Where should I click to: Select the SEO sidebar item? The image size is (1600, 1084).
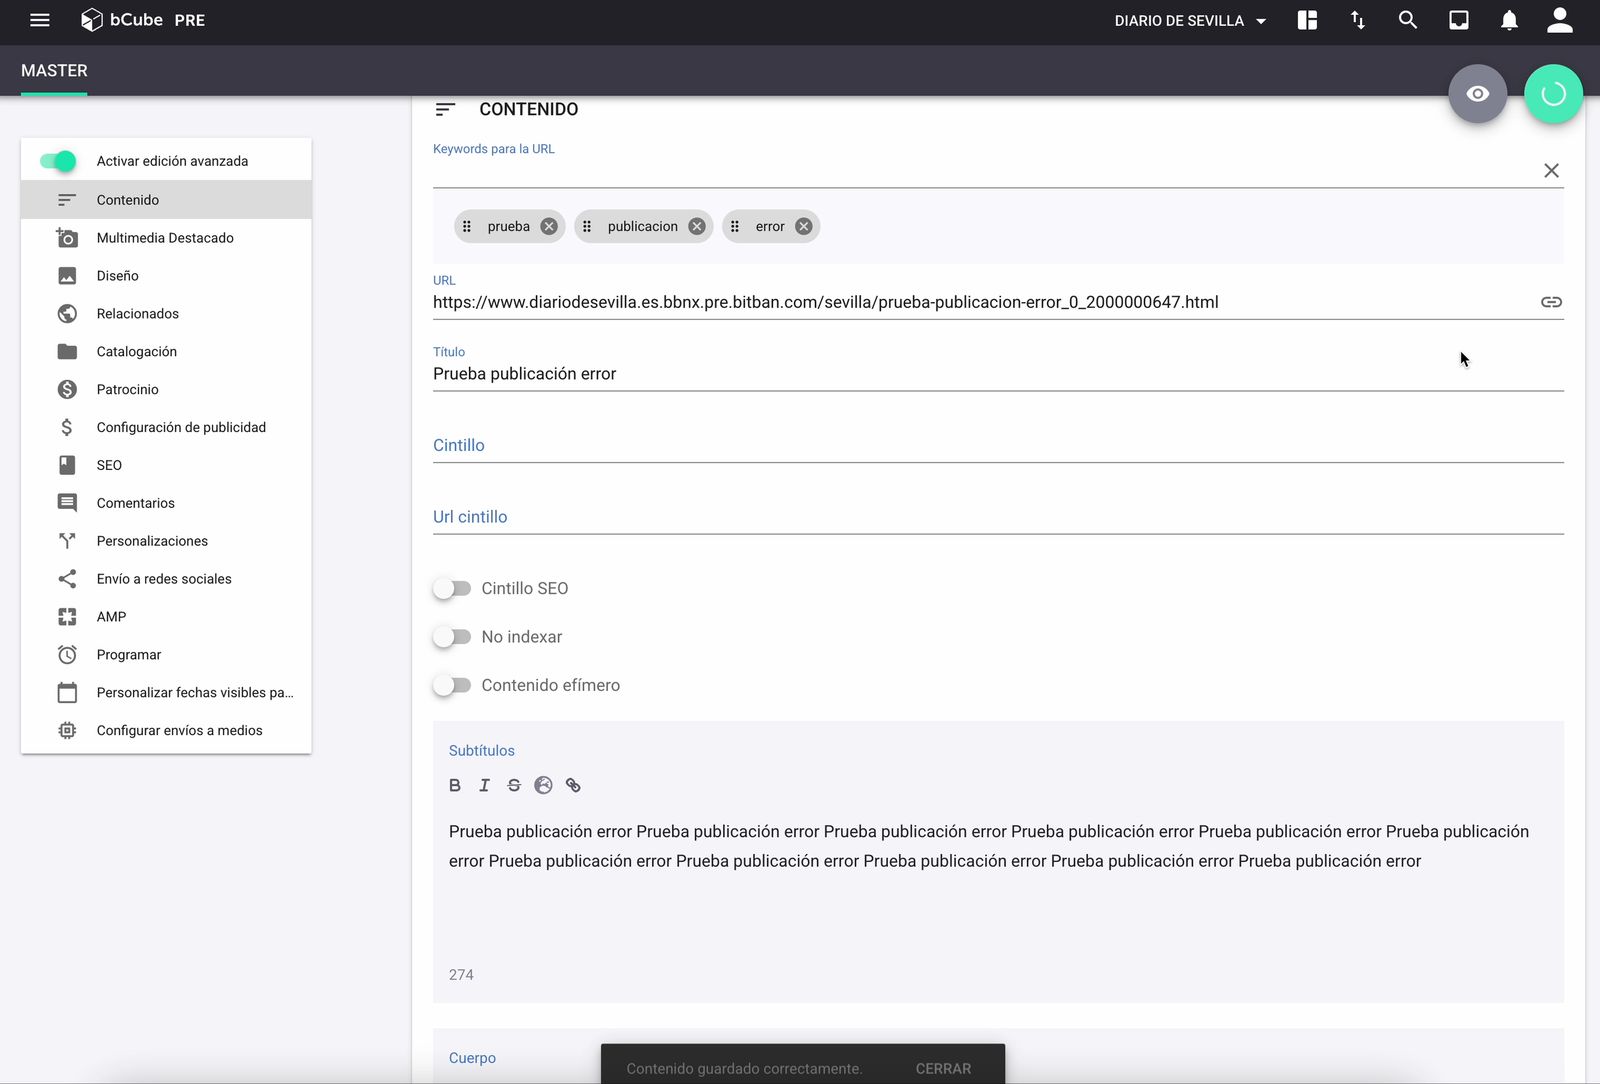point(109,465)
